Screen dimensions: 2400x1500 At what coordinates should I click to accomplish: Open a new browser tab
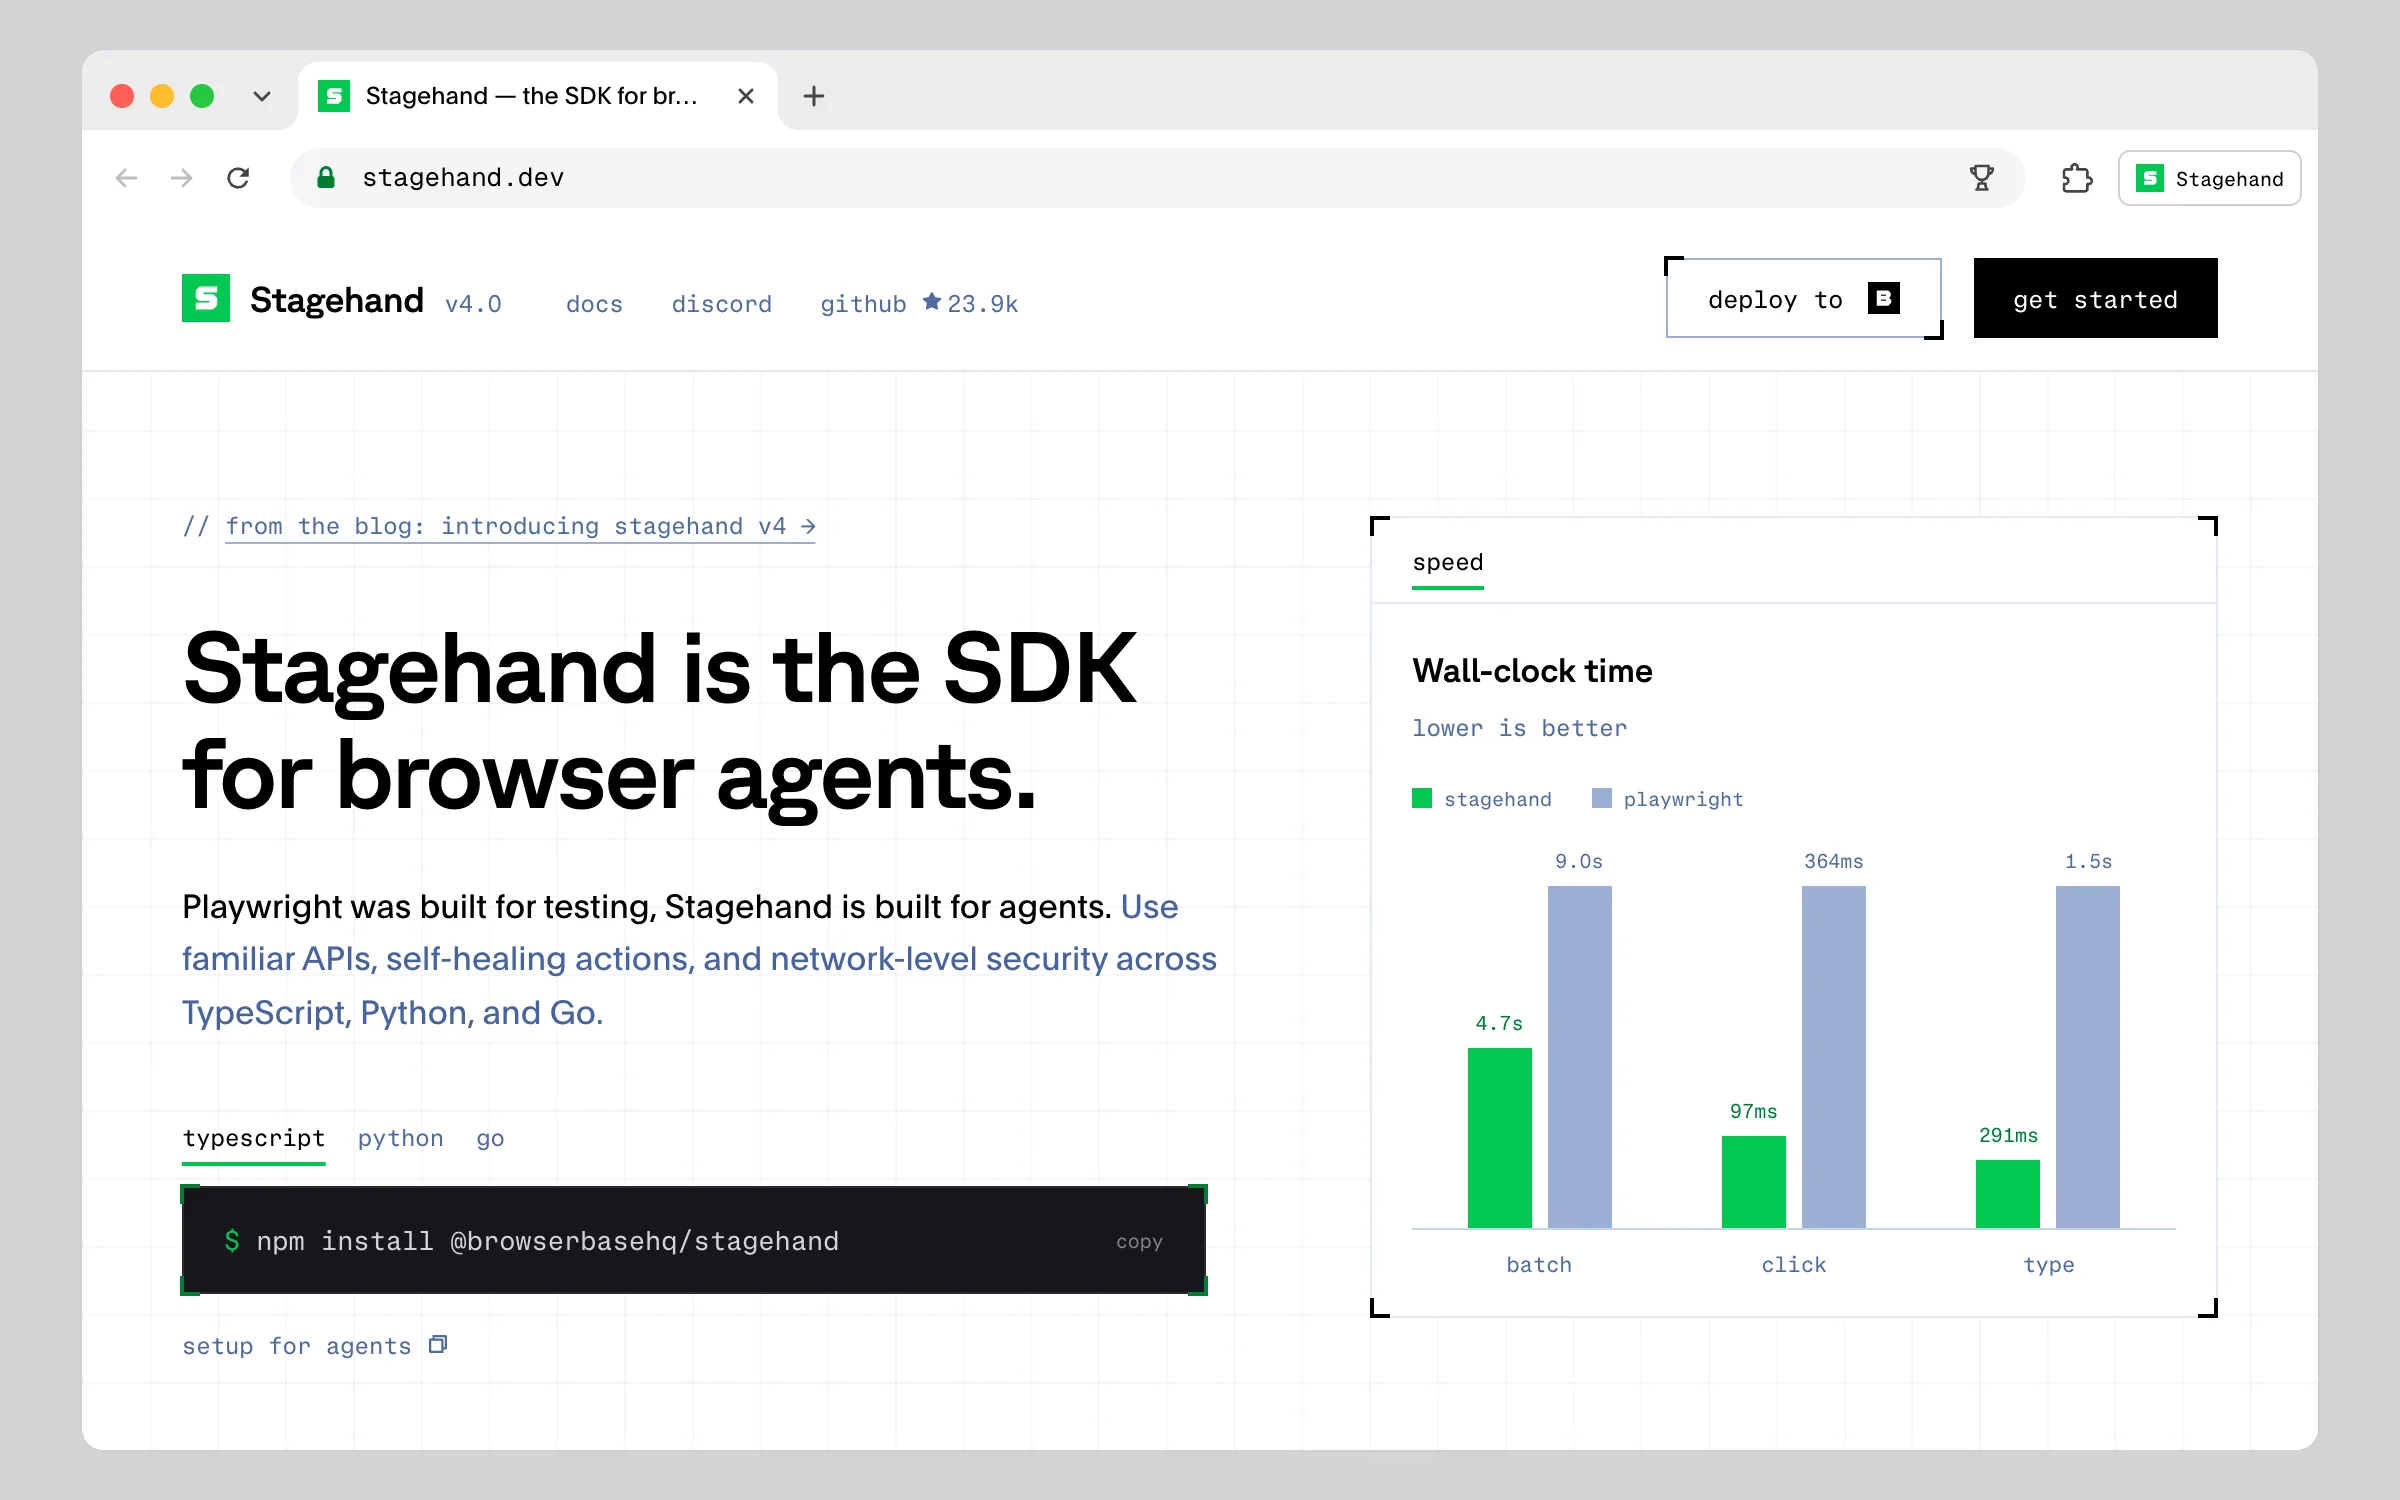[814, 96]
